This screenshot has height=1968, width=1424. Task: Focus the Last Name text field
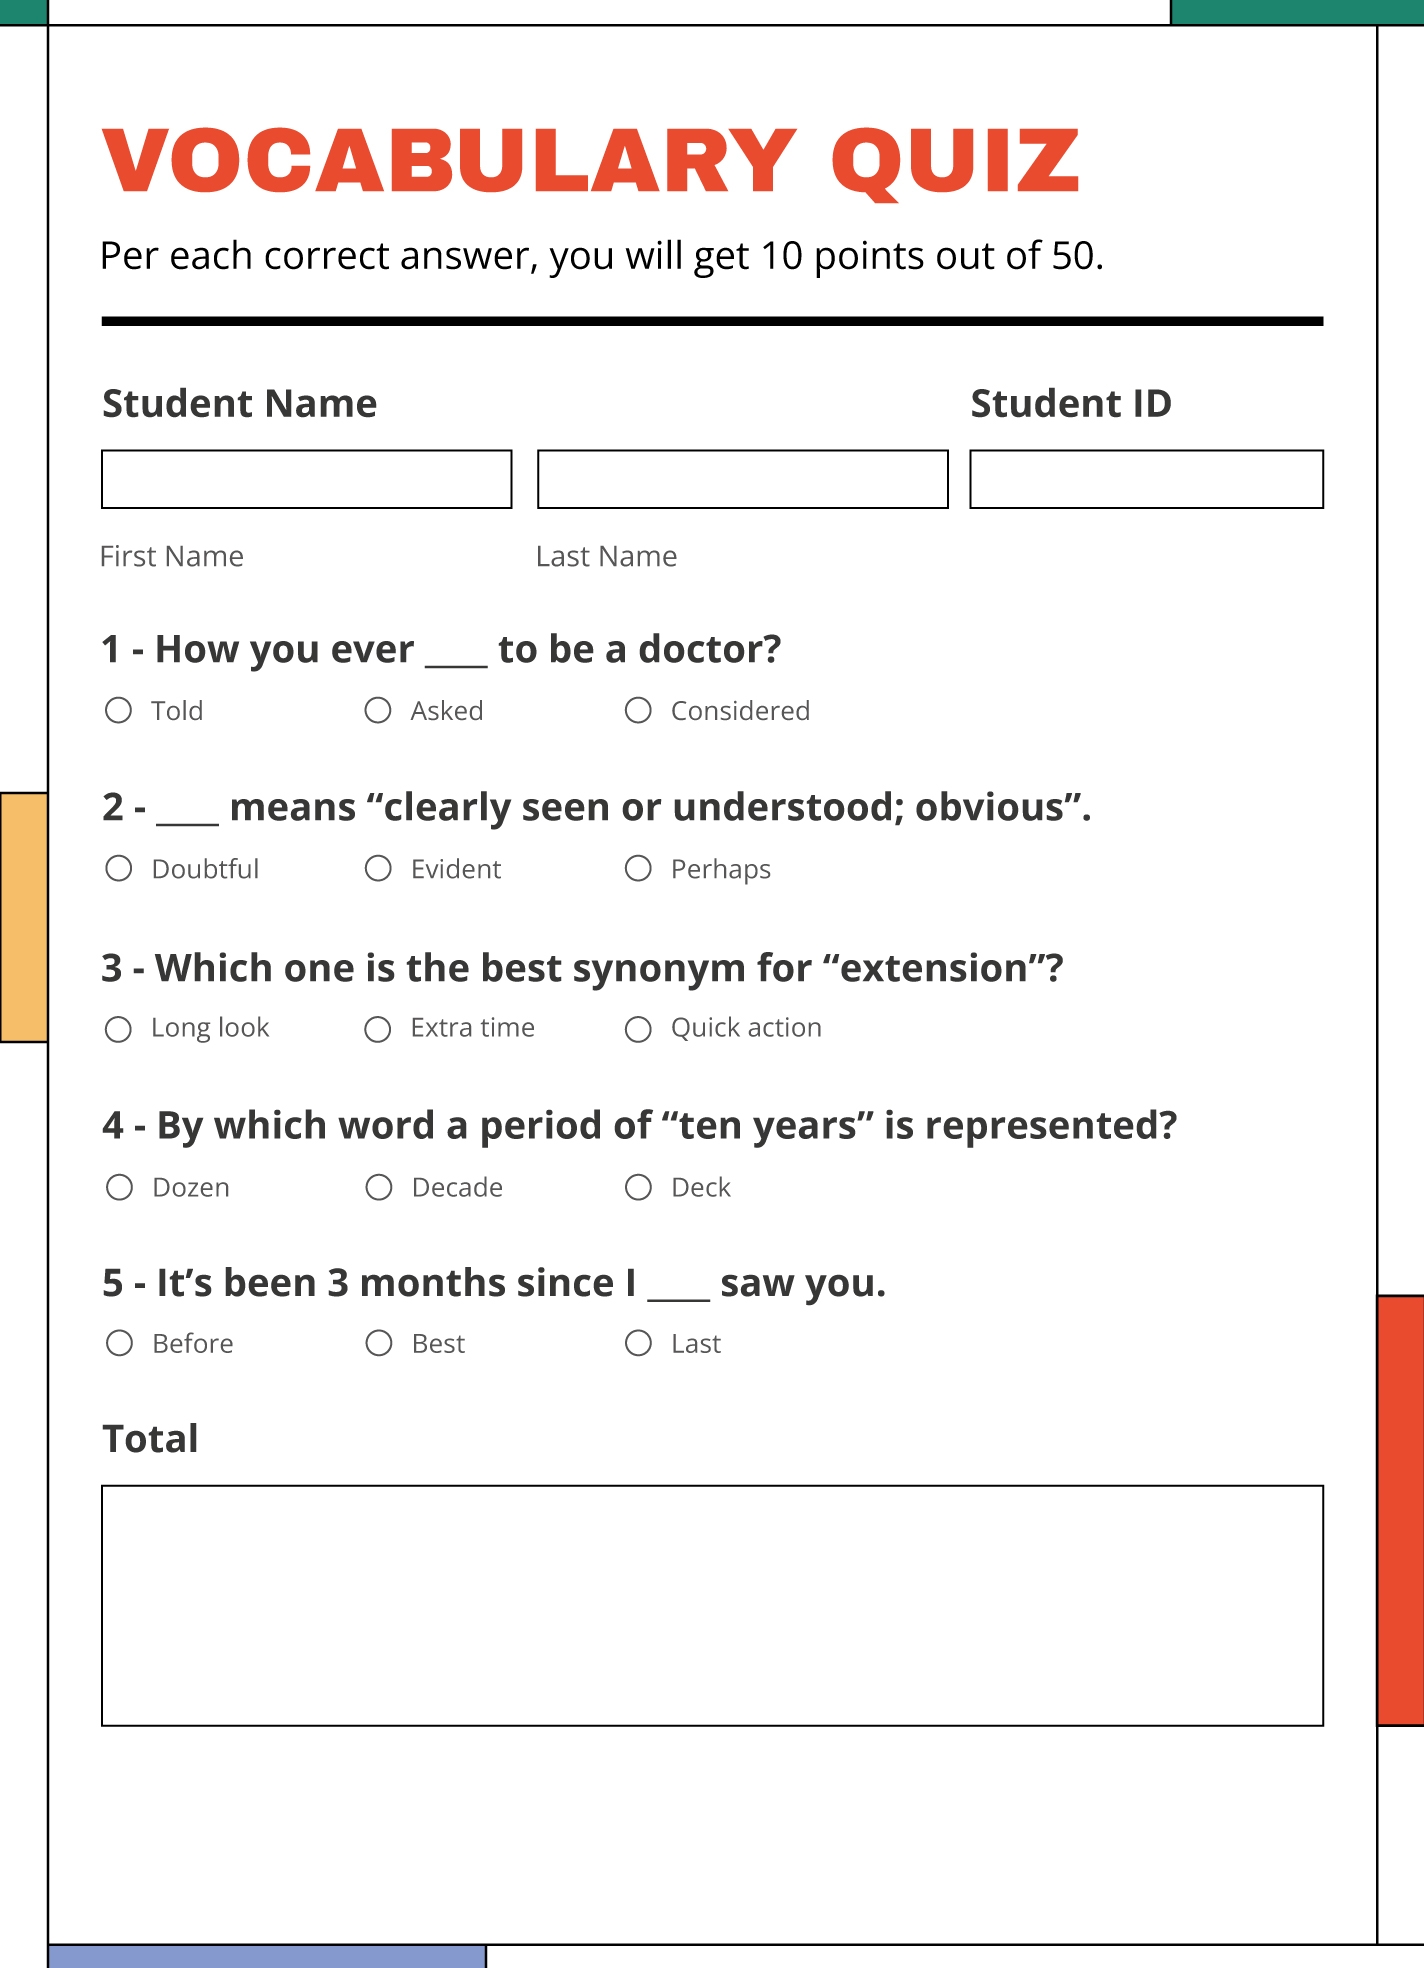tap(743, 480)
